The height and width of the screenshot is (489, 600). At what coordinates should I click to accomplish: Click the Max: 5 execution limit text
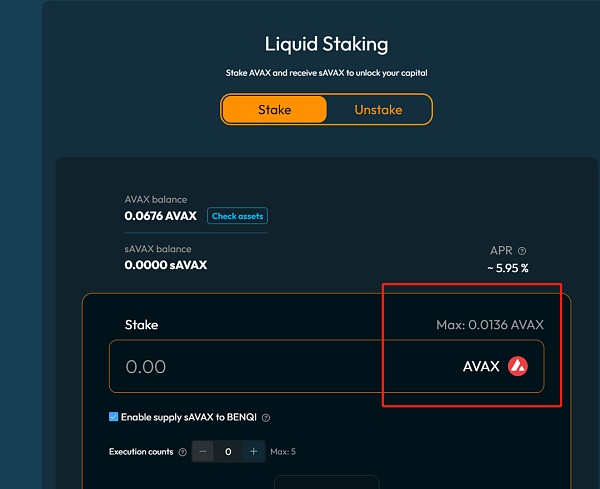tap(283, 452)
